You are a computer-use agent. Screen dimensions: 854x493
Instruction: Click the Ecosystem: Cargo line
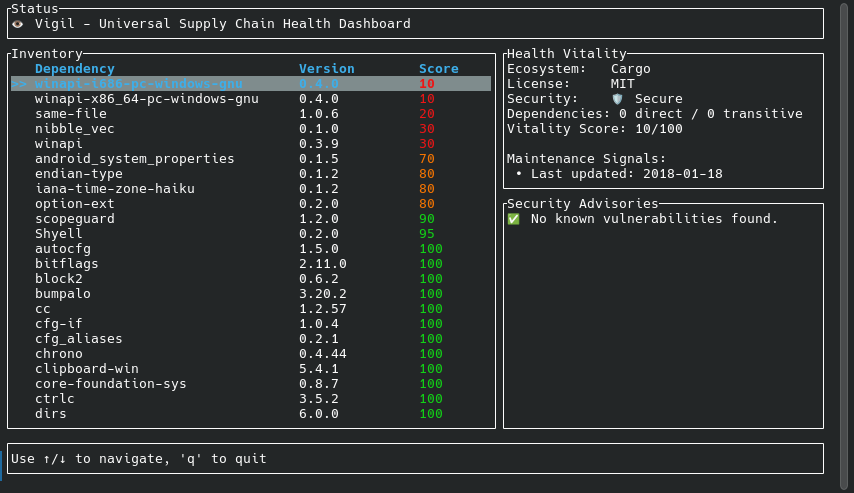578,69
